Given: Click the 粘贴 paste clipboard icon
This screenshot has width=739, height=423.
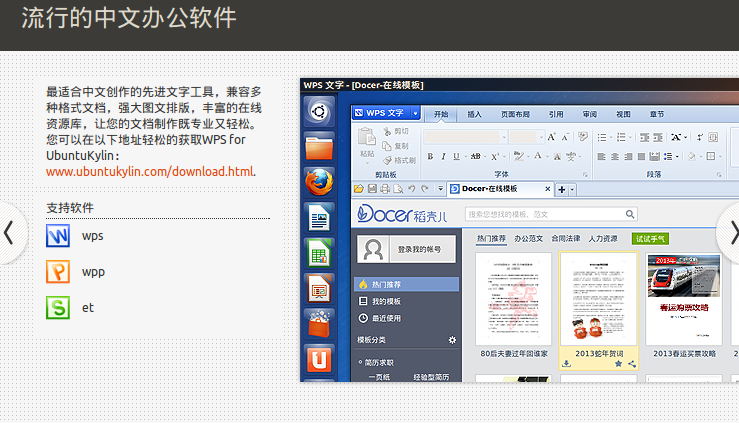Looking at the screenshot, I should [x=367, y=138].
